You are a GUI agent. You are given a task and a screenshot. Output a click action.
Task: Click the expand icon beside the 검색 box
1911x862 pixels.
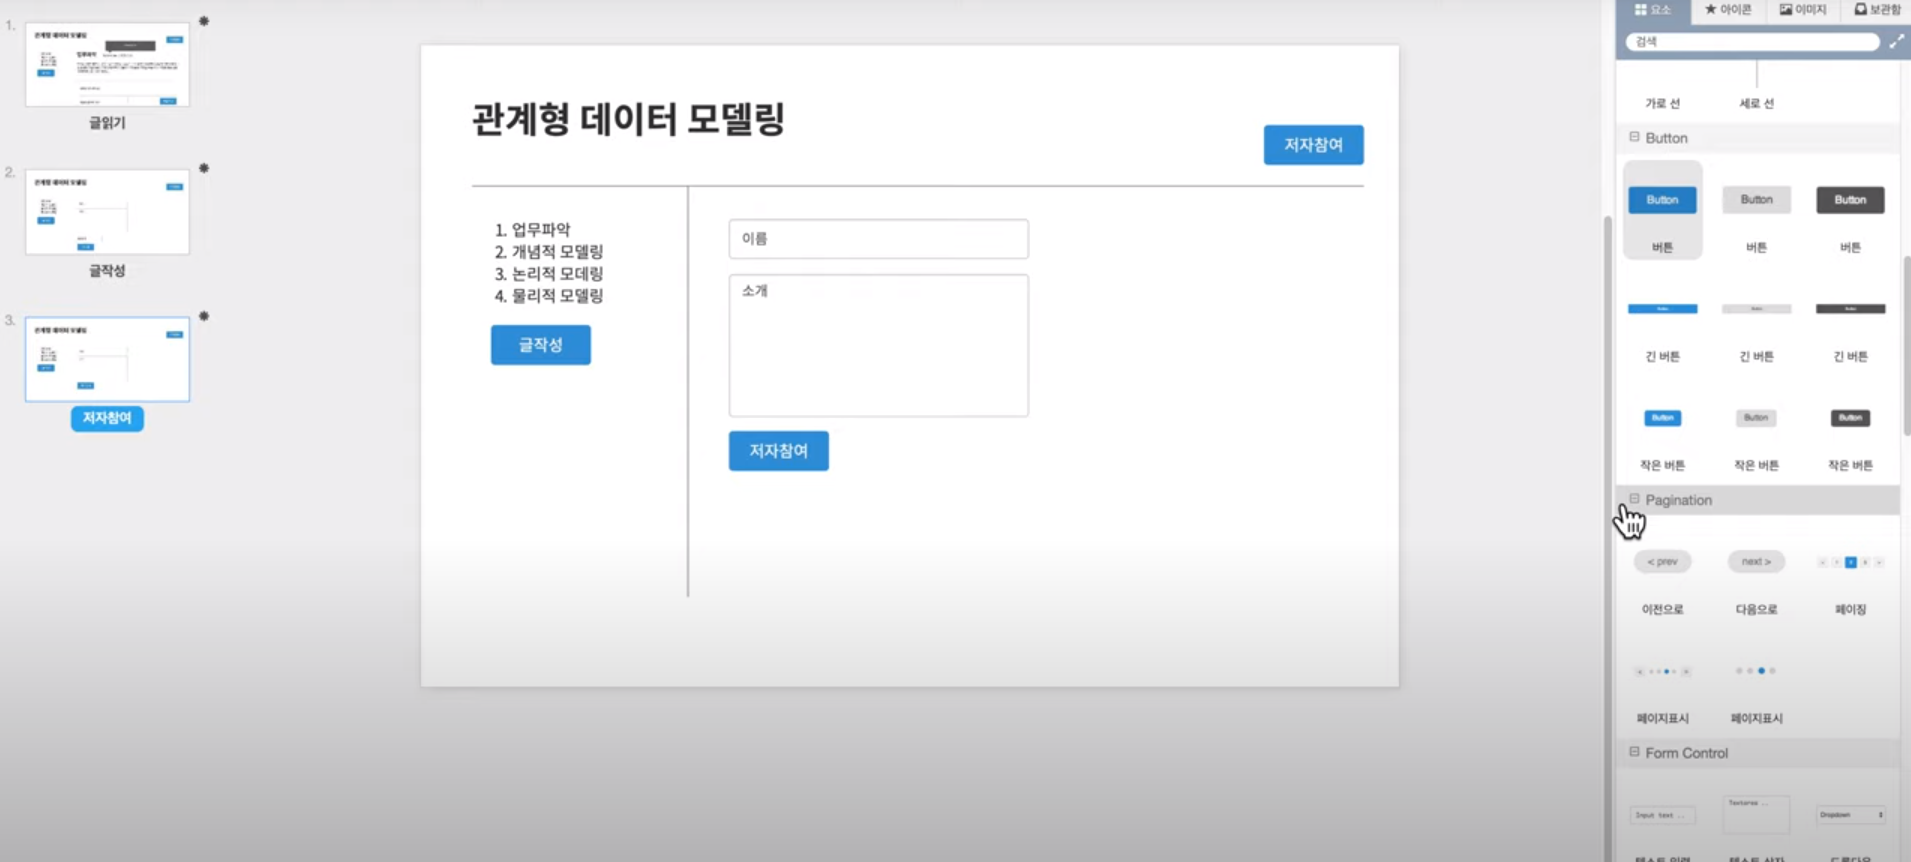click(x=1896, y=42)
